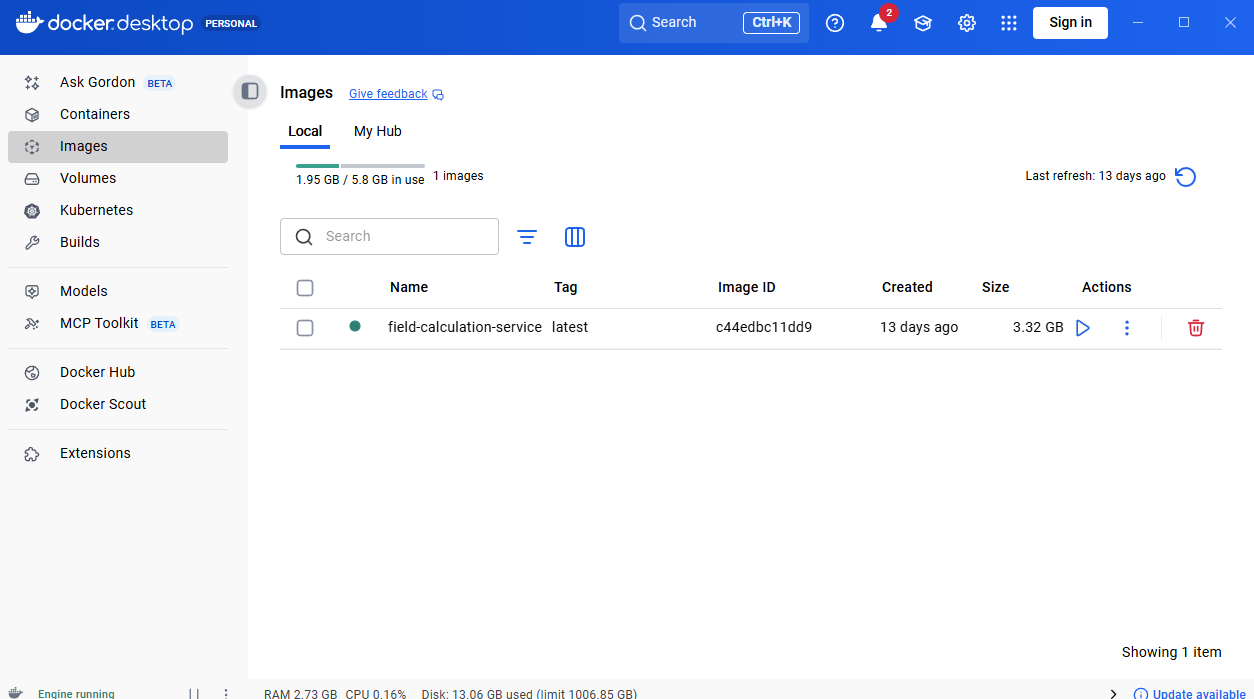Sort by the Created column header

pyautogui.click(x=907, y=287)
